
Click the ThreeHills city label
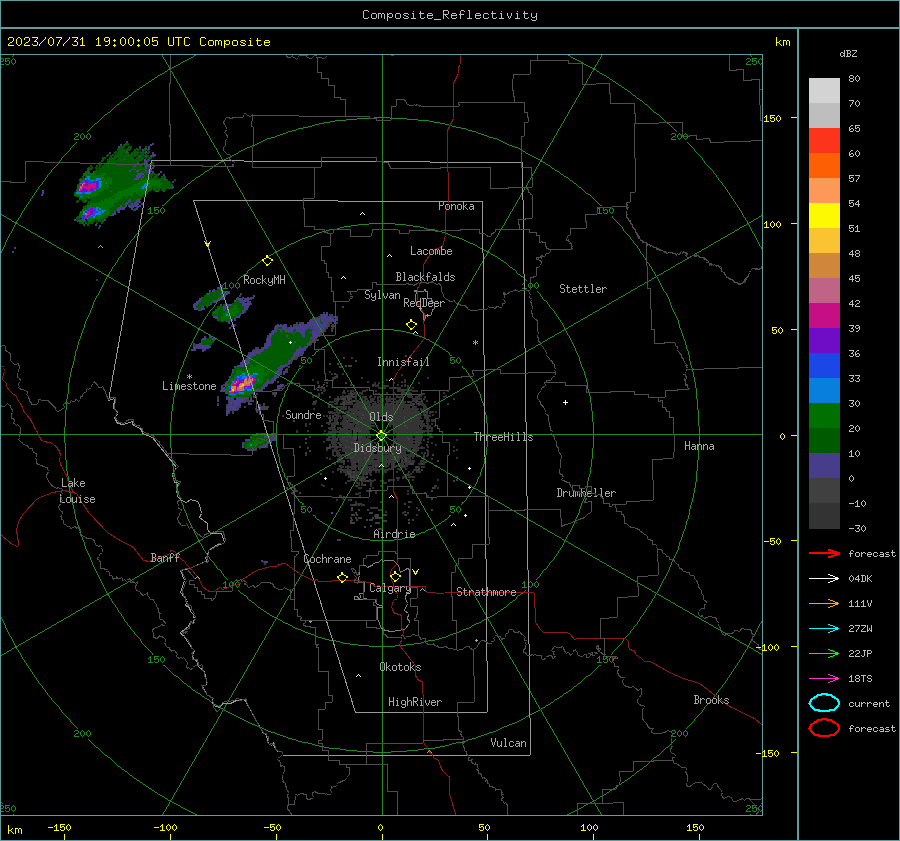[x=503, y=437]
